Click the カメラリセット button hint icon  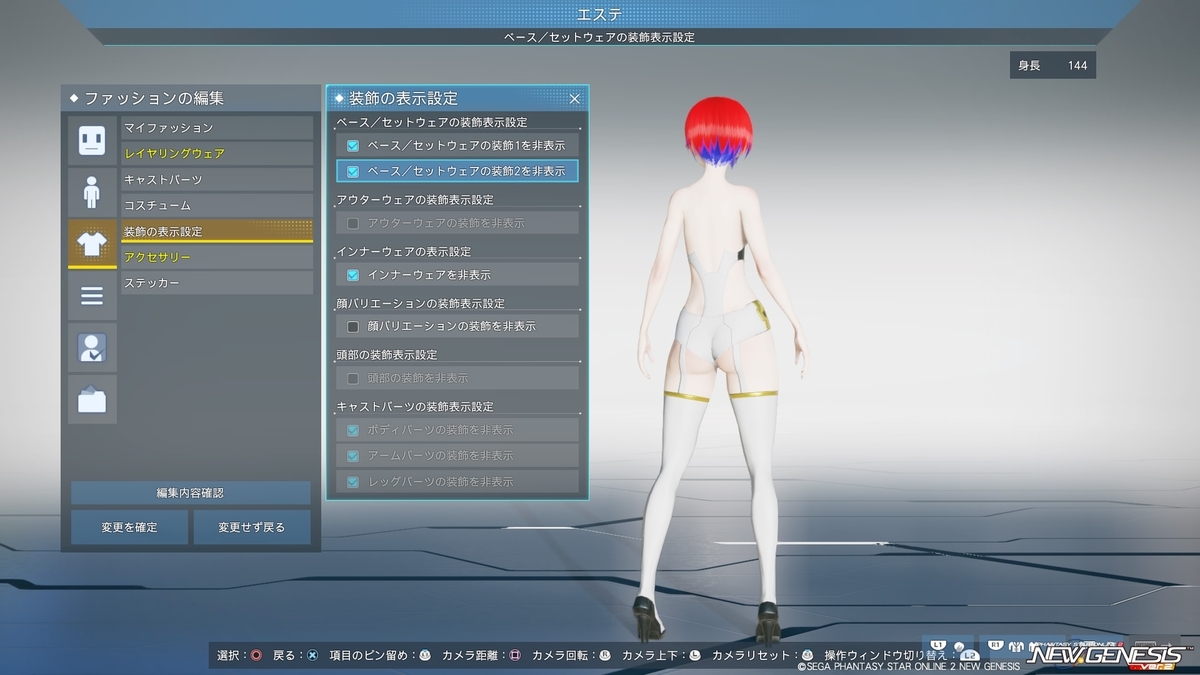[807, 656]
